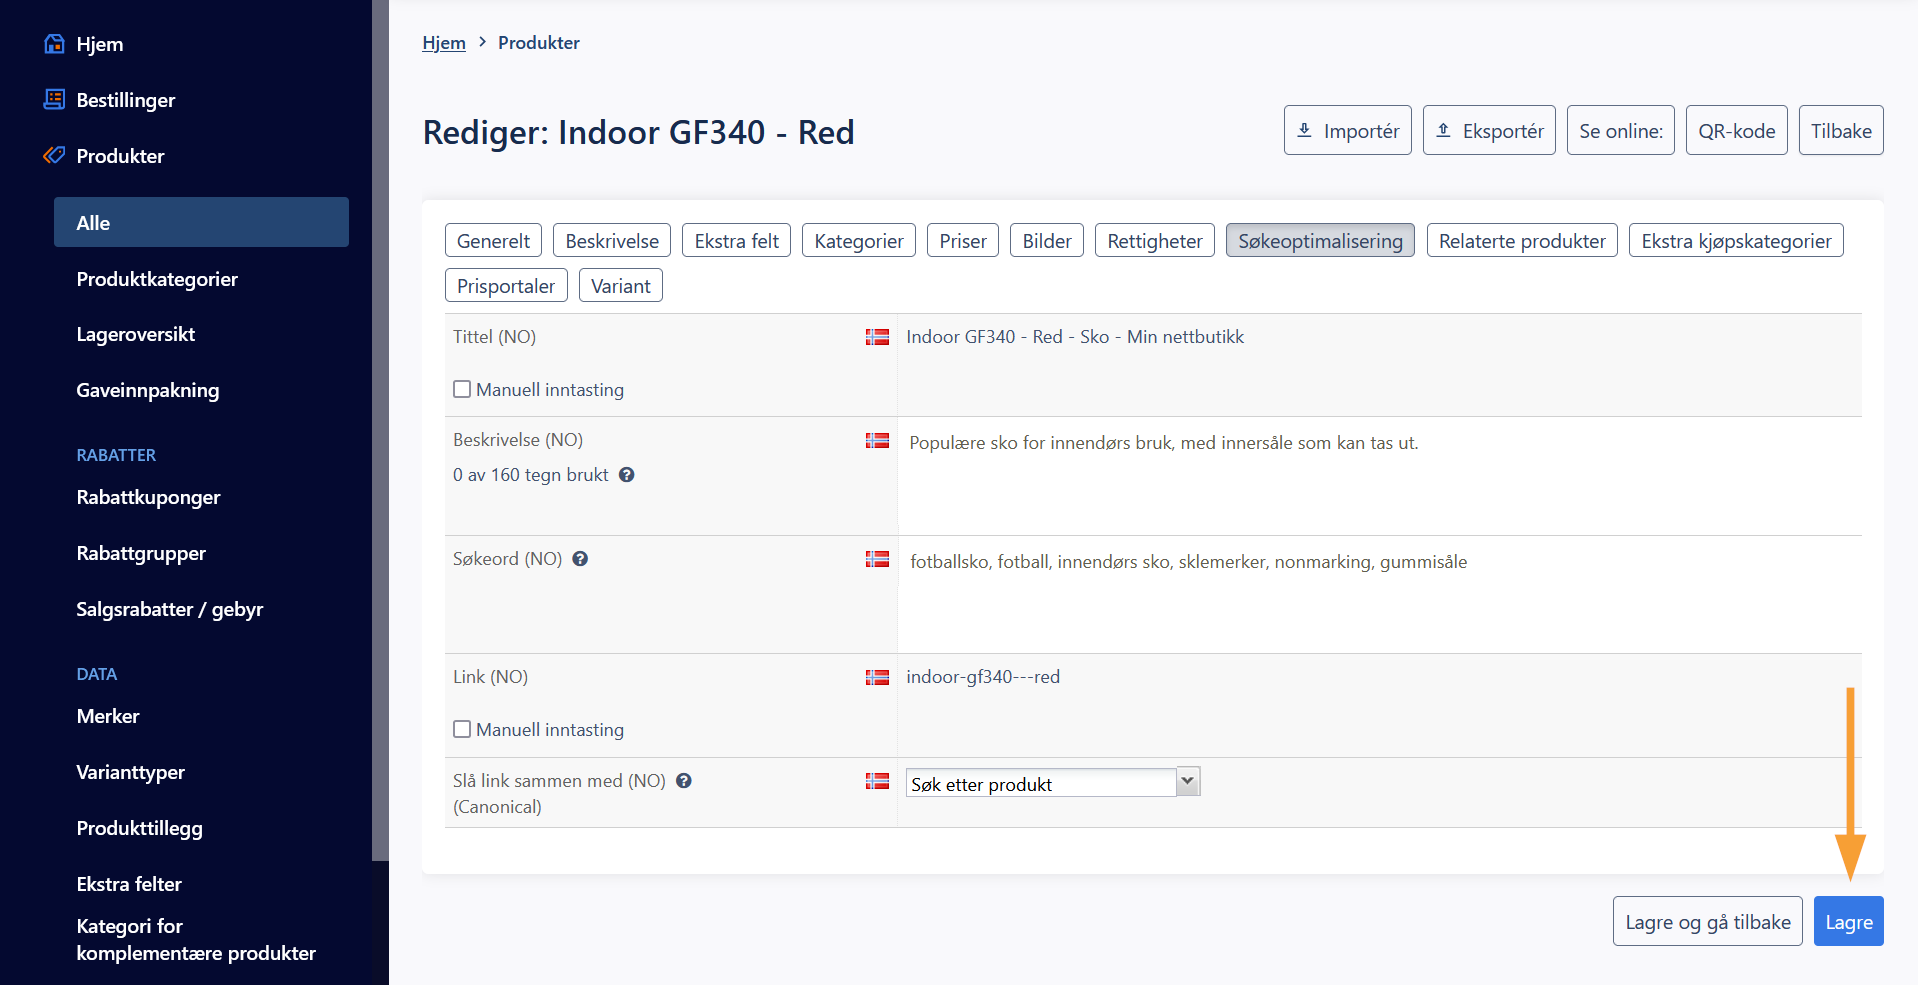Open help icon next to Søkeord (NO)
The width and height of the screenshot is (1918, 985).
[x=580, y=559]
